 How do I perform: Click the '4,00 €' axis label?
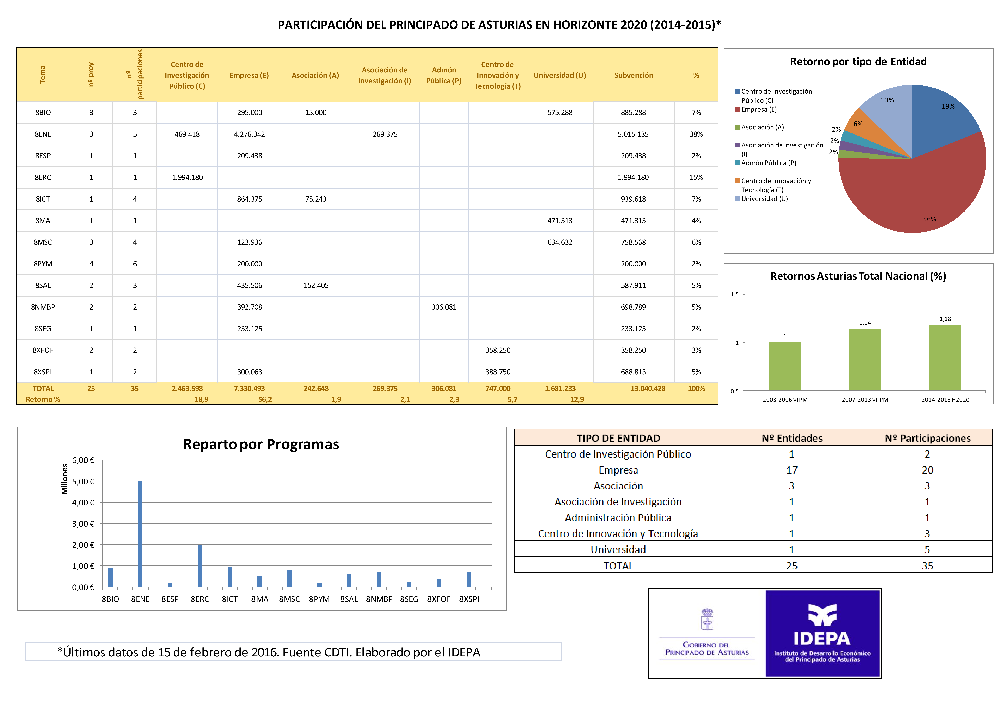click(84, 502)
